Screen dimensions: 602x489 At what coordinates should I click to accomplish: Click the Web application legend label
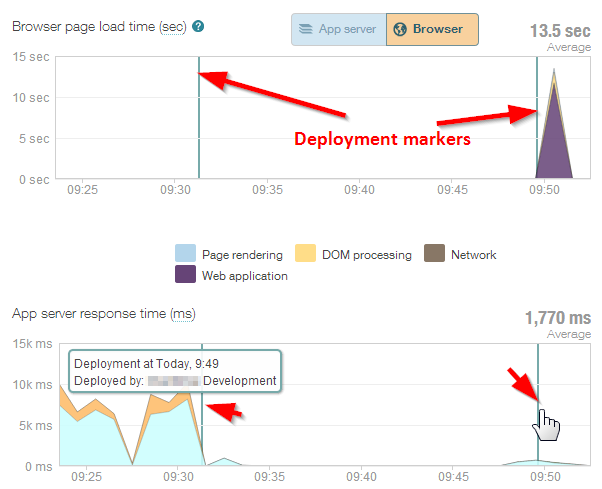tap(245, 276)
